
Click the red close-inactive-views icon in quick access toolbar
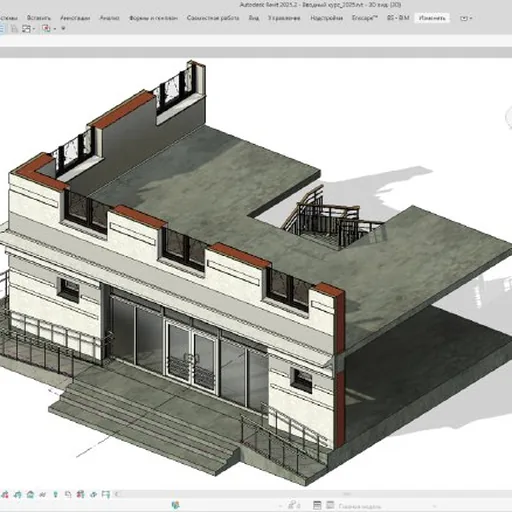[x=46, y=29]
